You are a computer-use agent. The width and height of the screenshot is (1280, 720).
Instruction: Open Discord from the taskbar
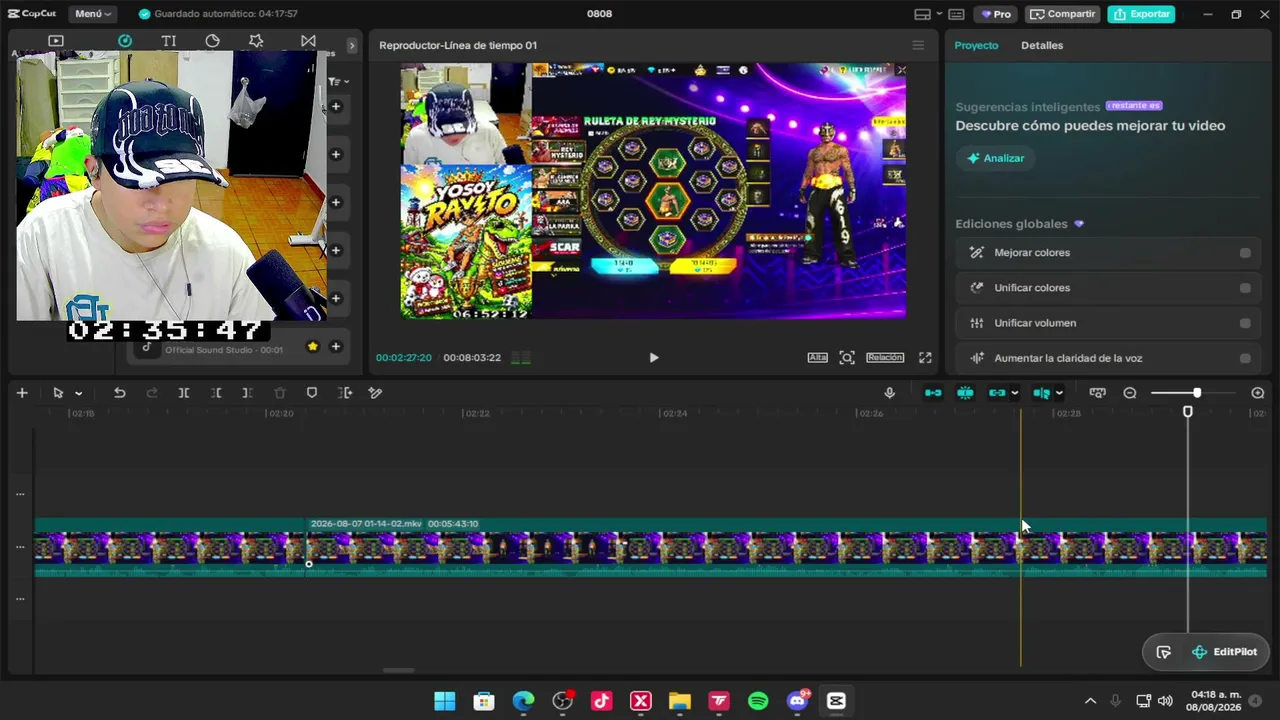[x=797, y=701]
